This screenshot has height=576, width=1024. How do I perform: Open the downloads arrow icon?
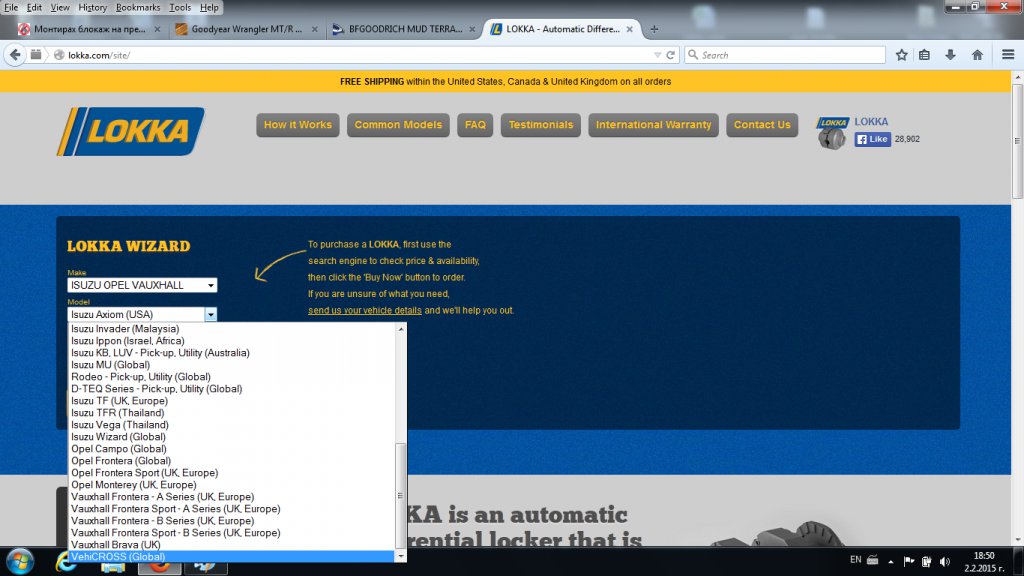coord(950,55)
